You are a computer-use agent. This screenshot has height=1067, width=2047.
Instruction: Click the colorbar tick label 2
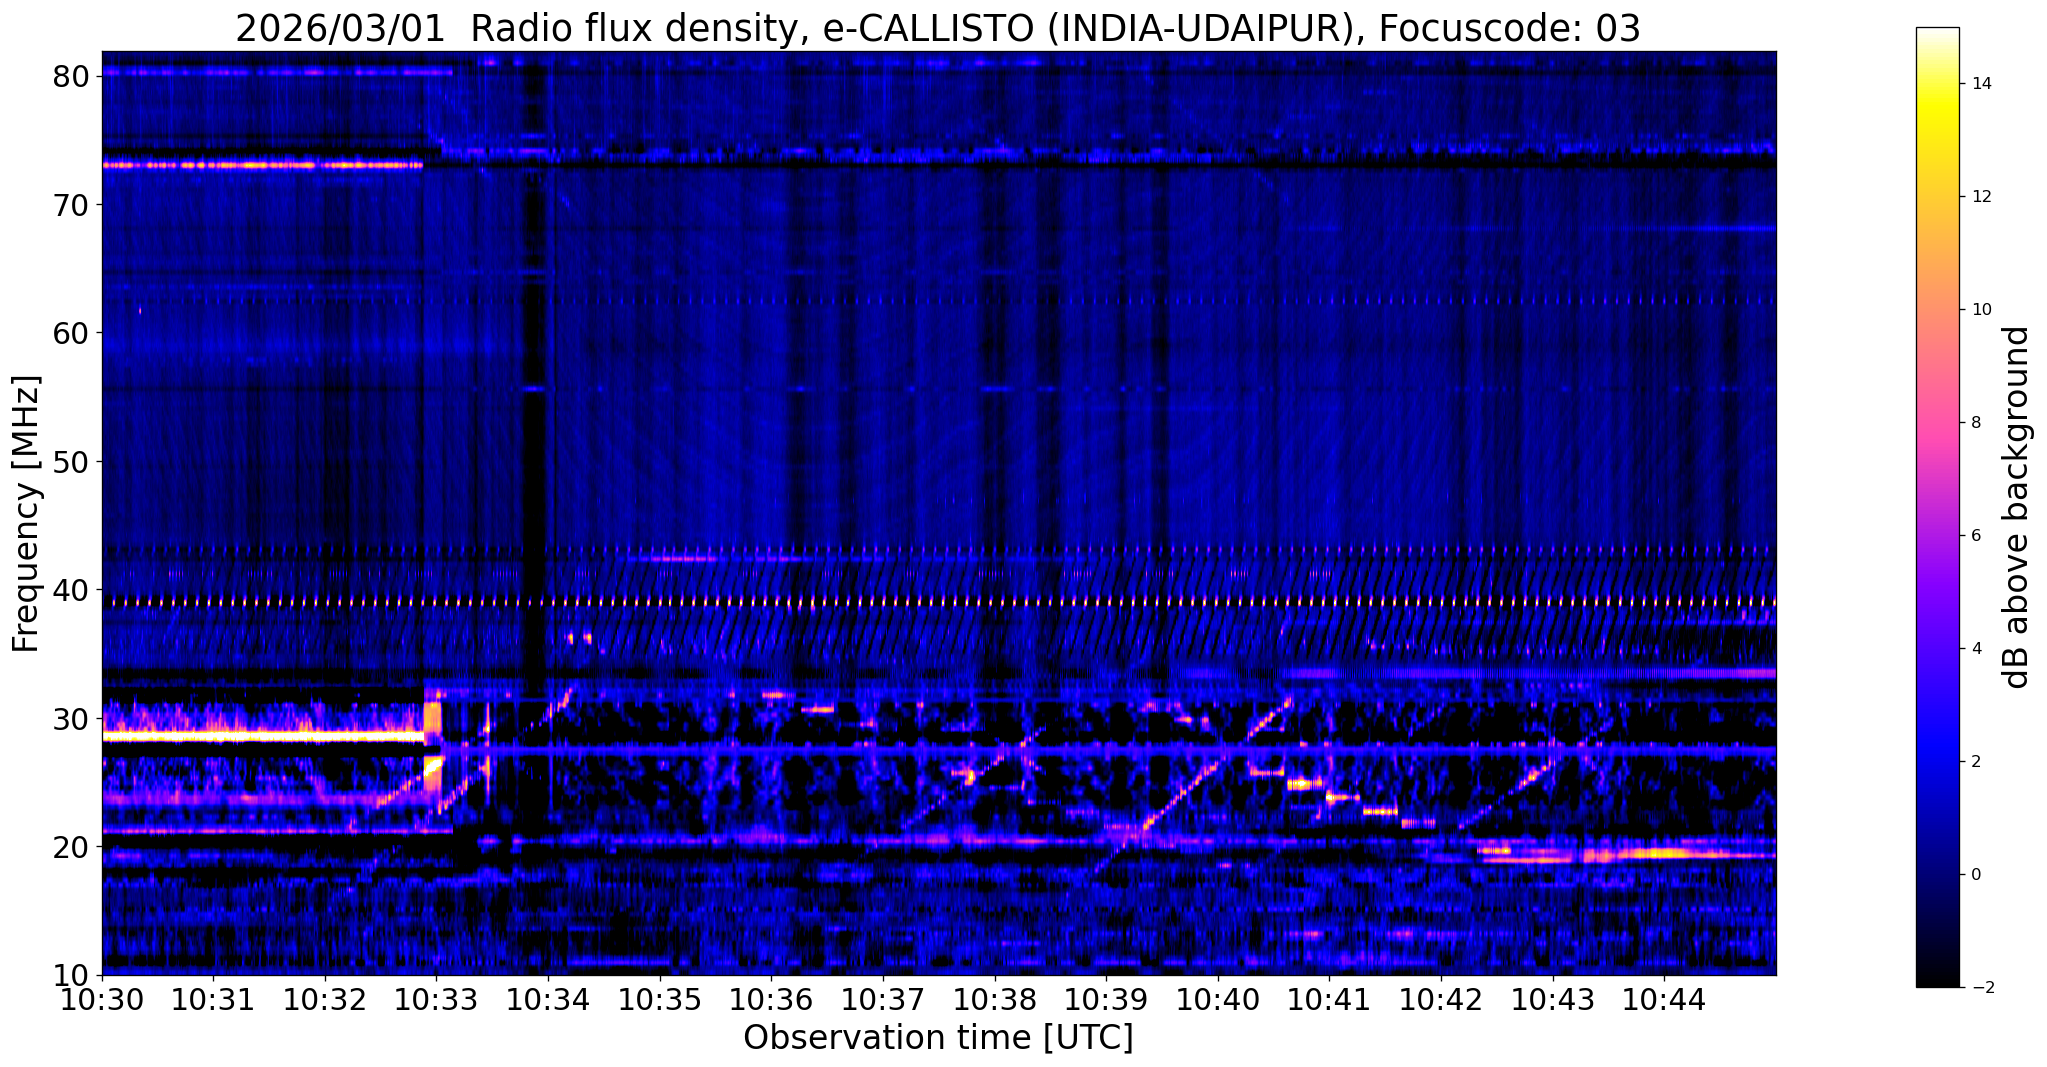[x=1974, y=762]
